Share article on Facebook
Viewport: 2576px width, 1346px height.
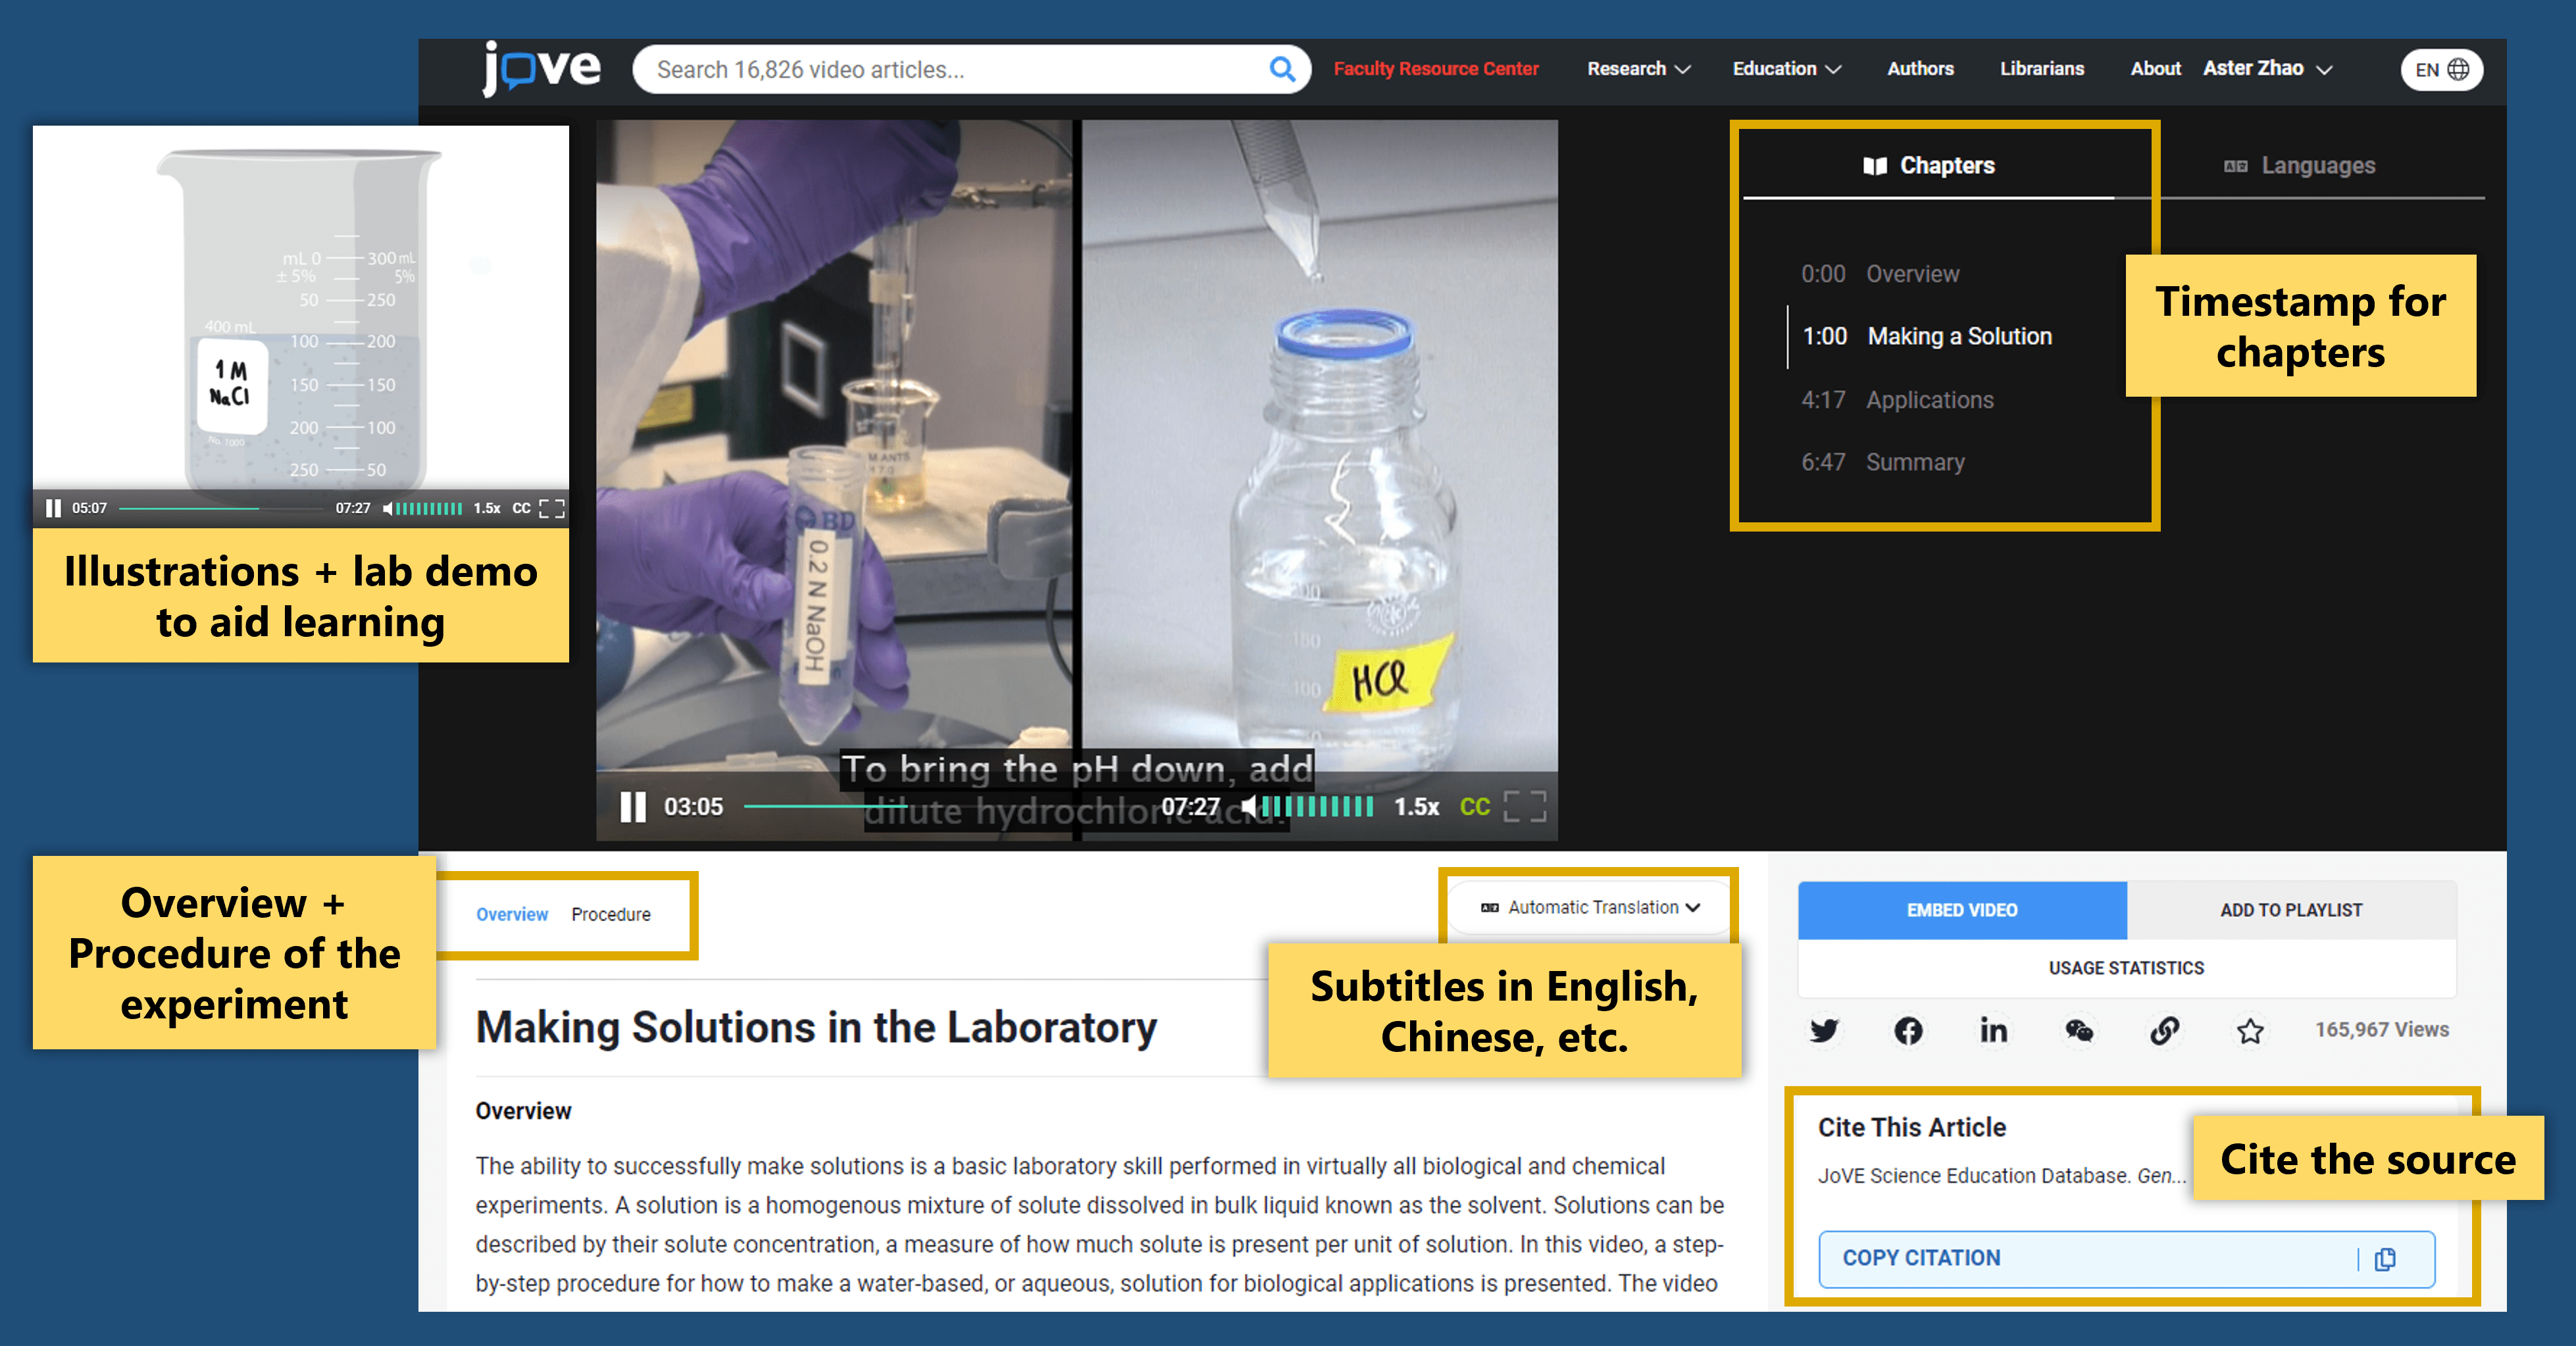pos(1908,1030)
